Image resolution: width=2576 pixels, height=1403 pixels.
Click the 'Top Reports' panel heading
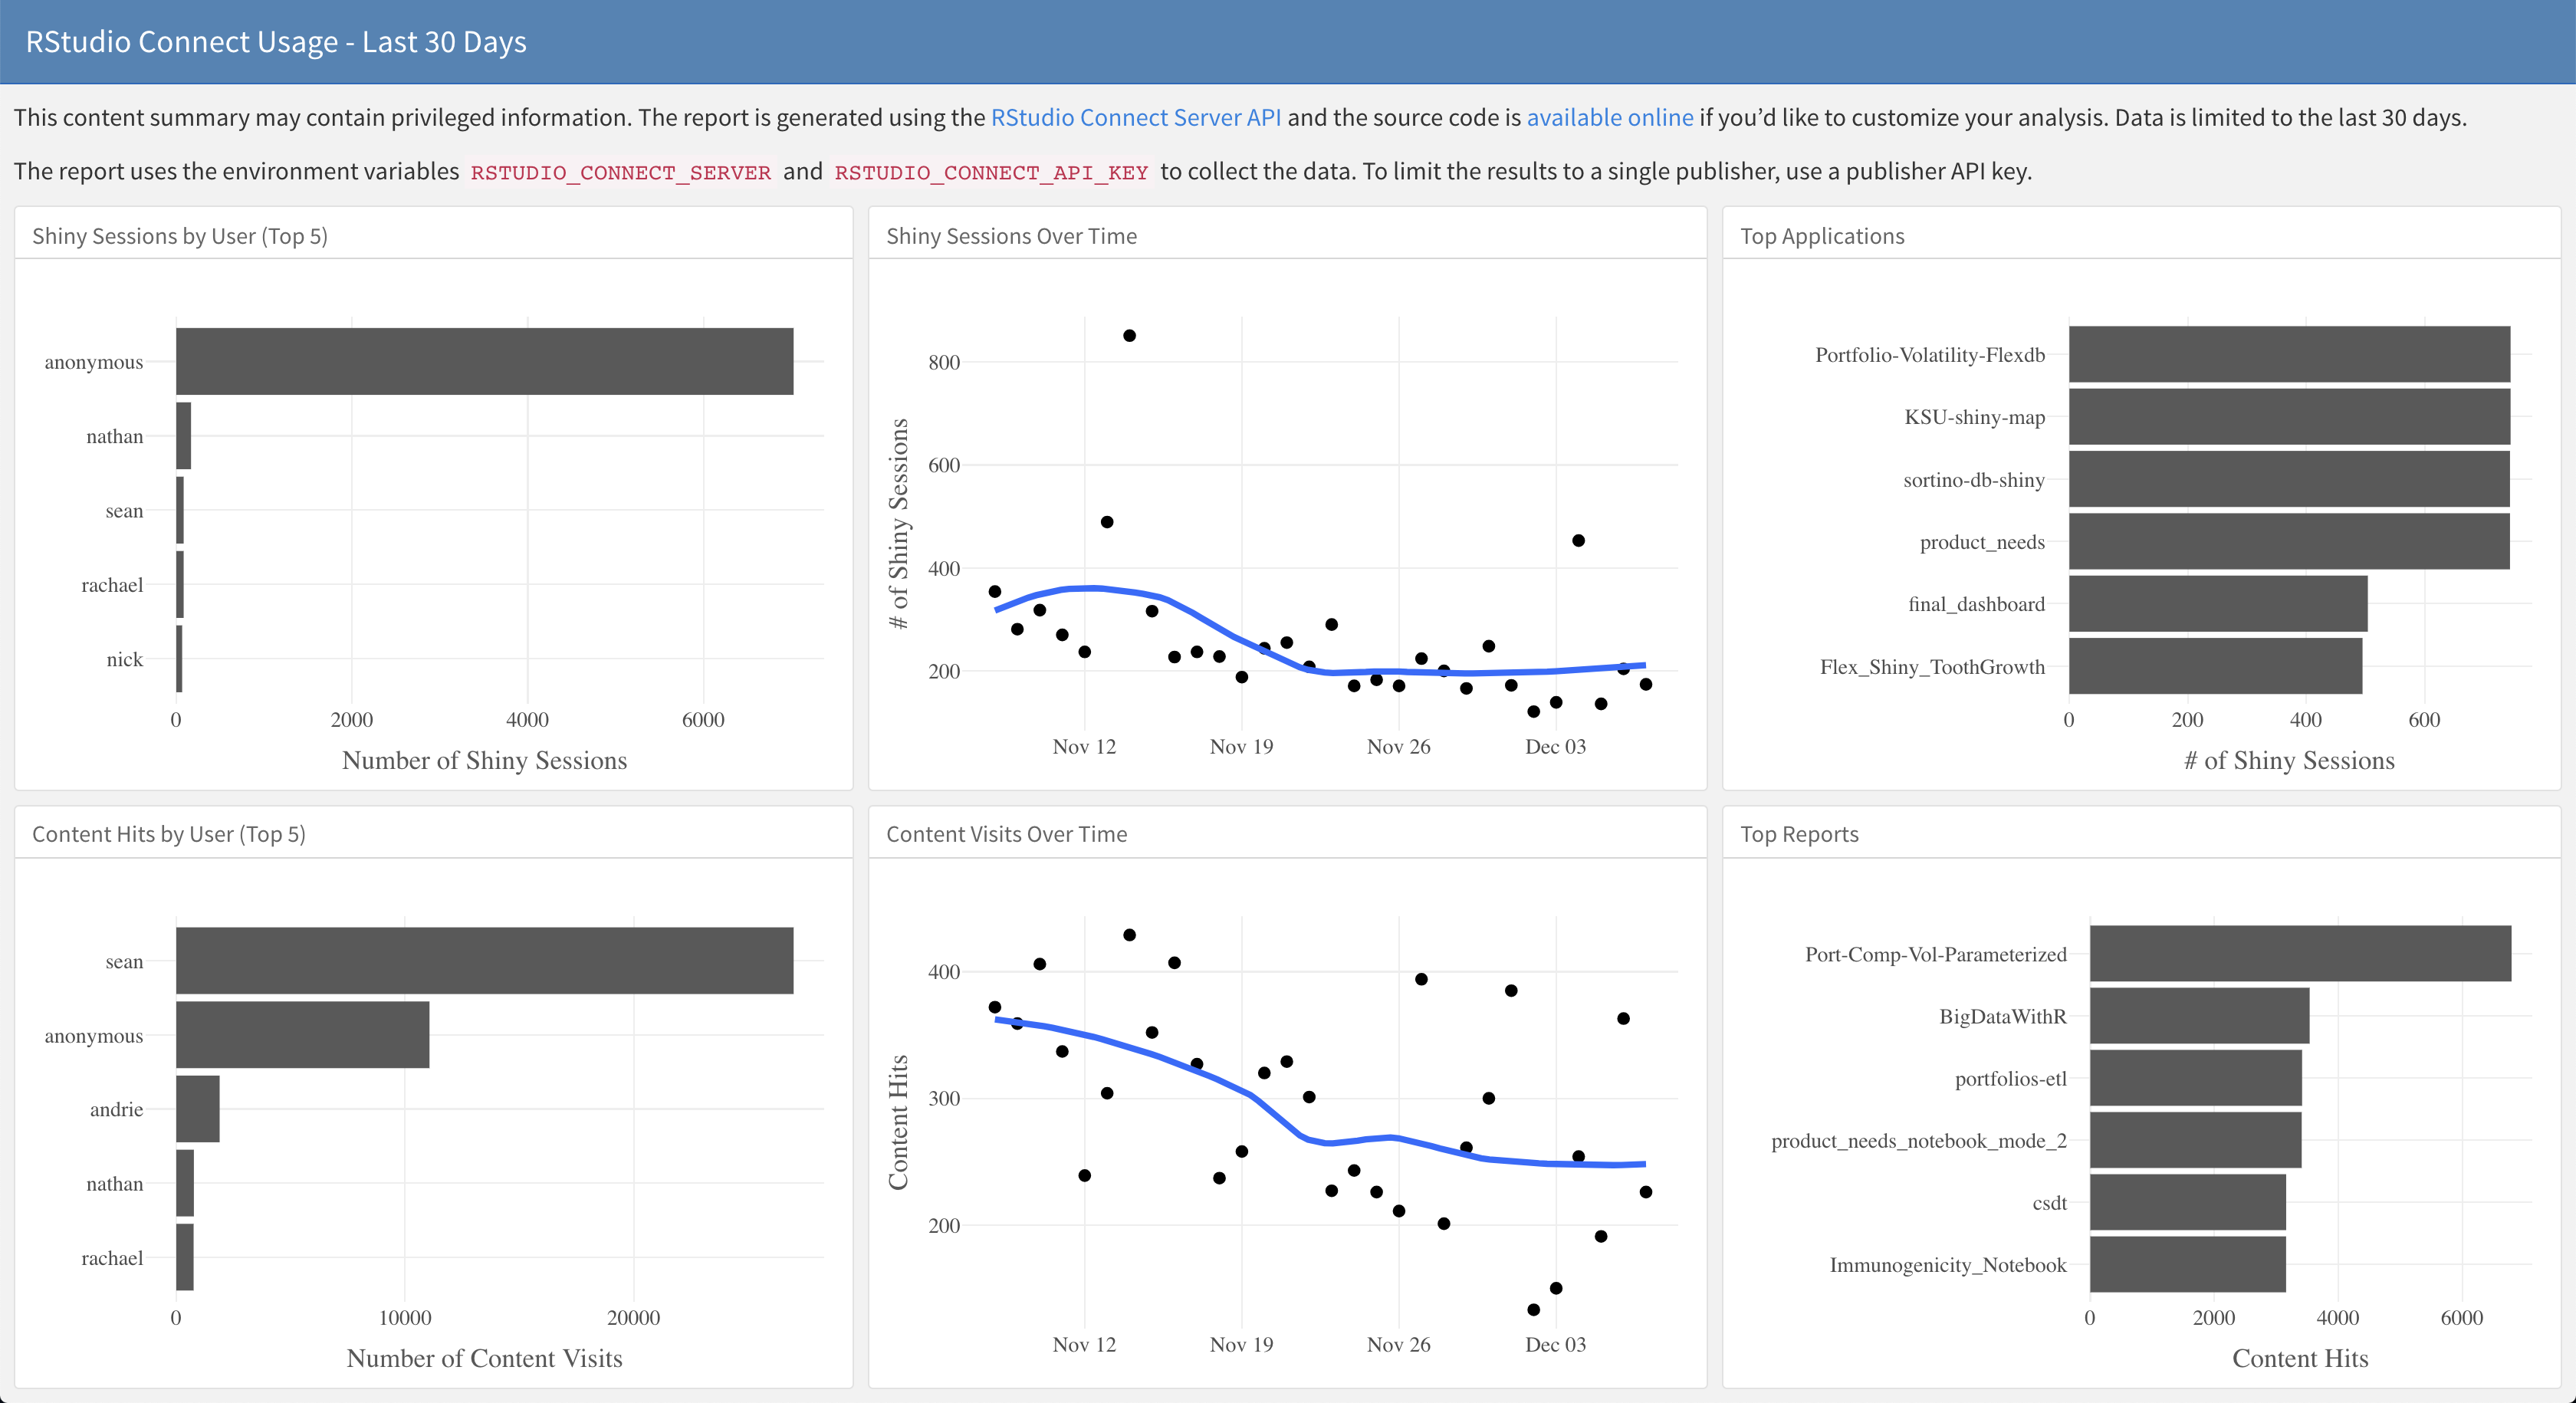pyautogui.click(x=1798, y=834)
